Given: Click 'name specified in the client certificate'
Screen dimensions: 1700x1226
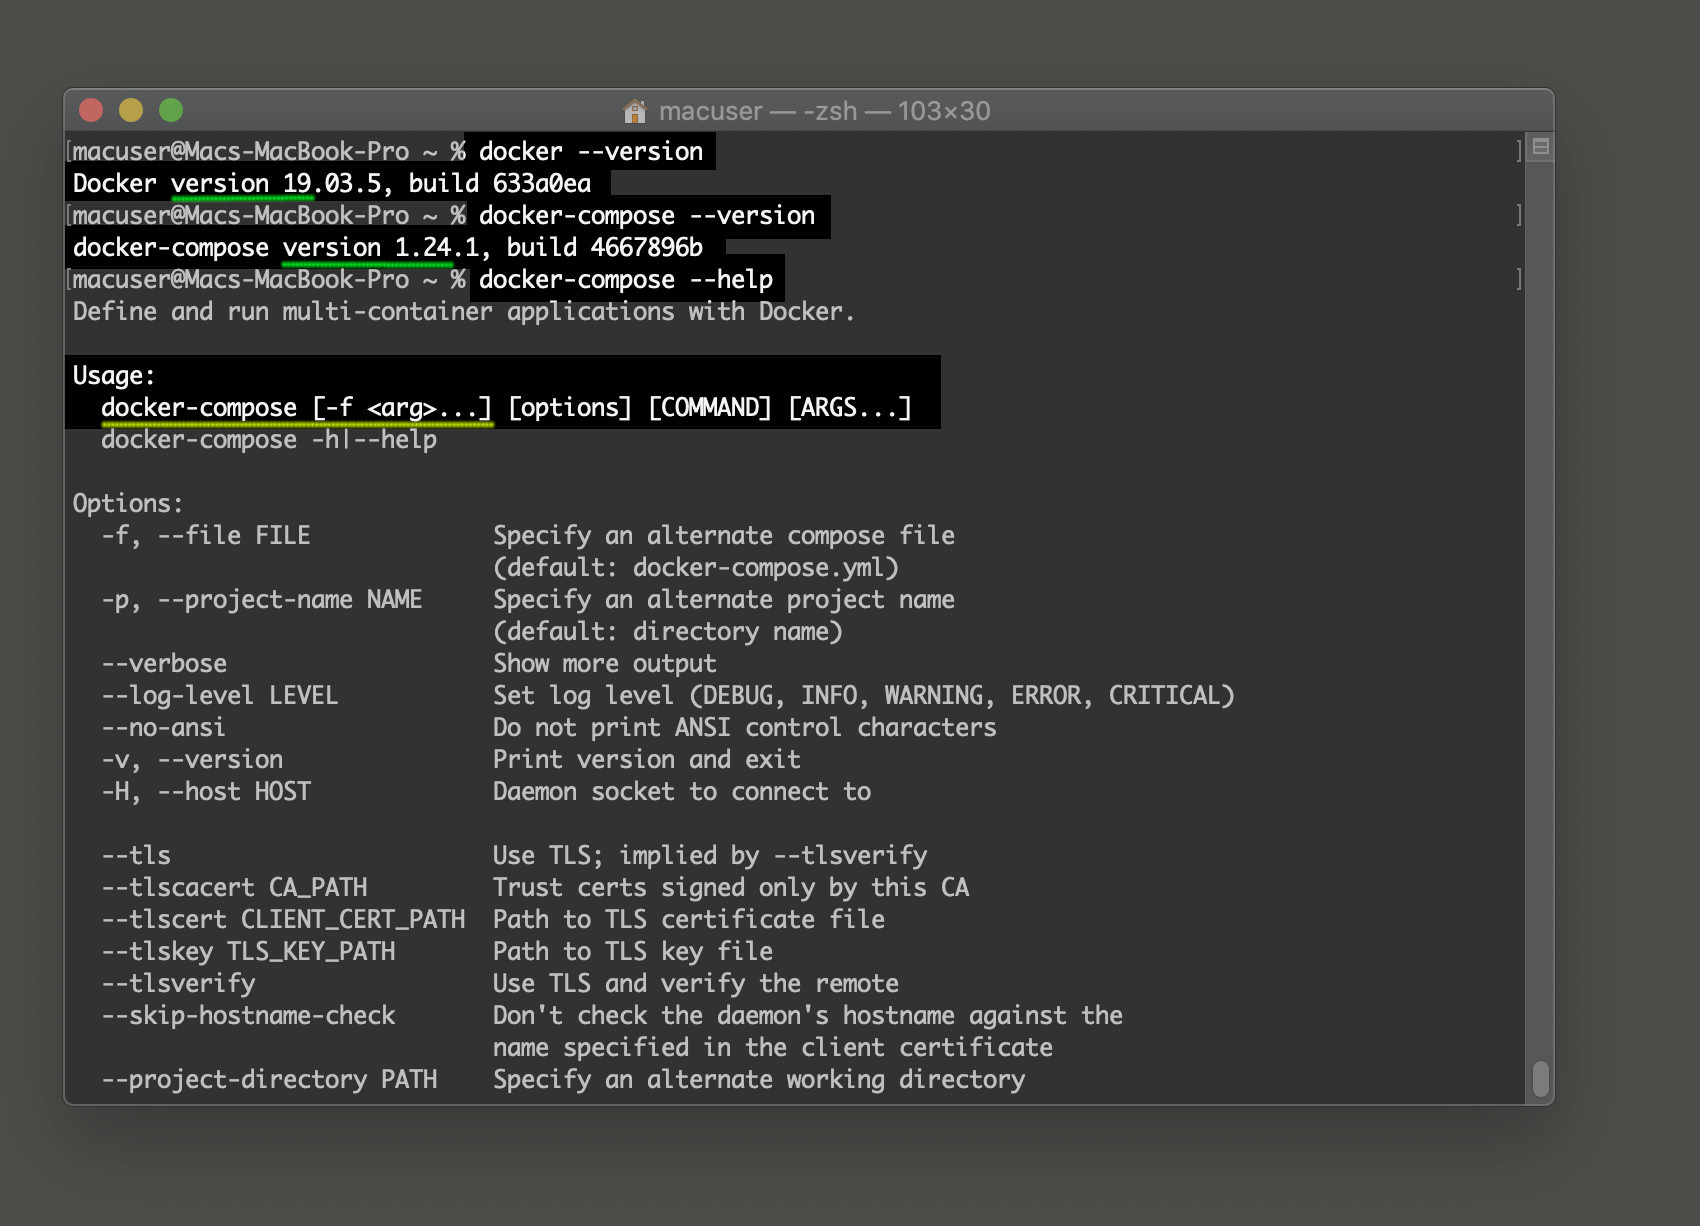Looking at the screenshot, I should pyautogui.click(x=773, y=1048).
